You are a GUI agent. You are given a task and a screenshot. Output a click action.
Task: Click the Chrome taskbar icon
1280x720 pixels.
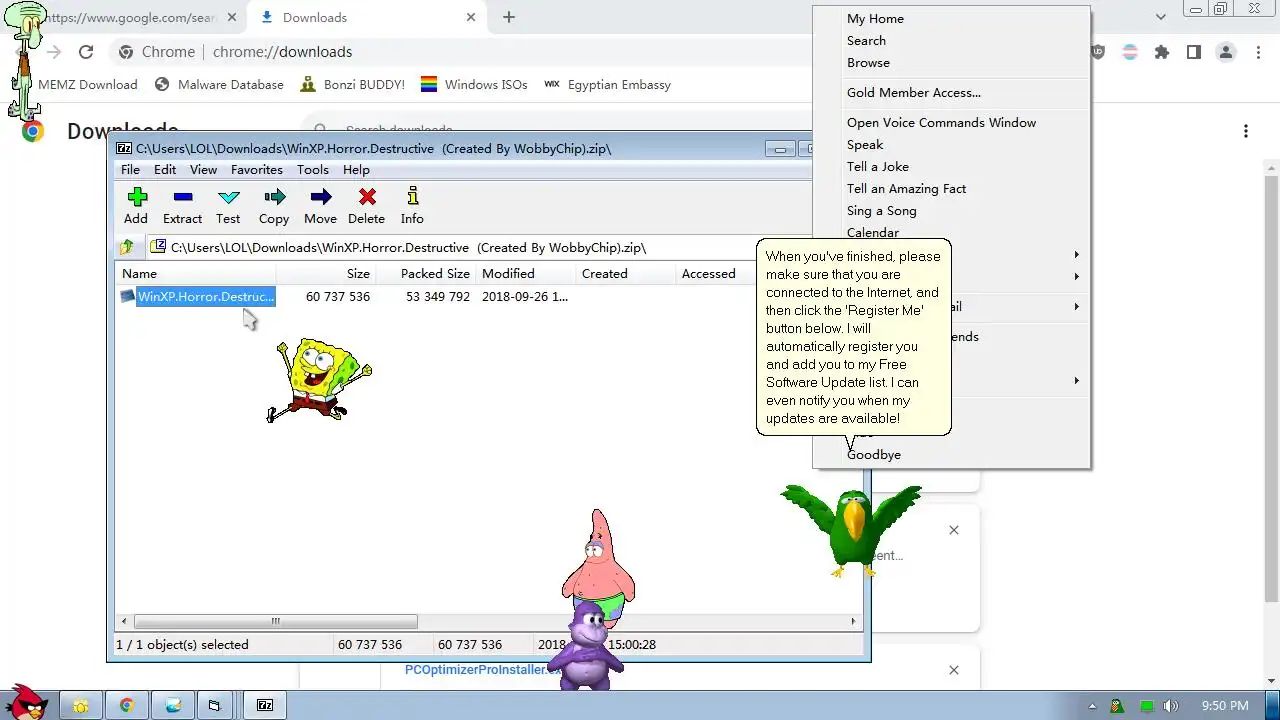pyautogui.click(x=127, y=705)
